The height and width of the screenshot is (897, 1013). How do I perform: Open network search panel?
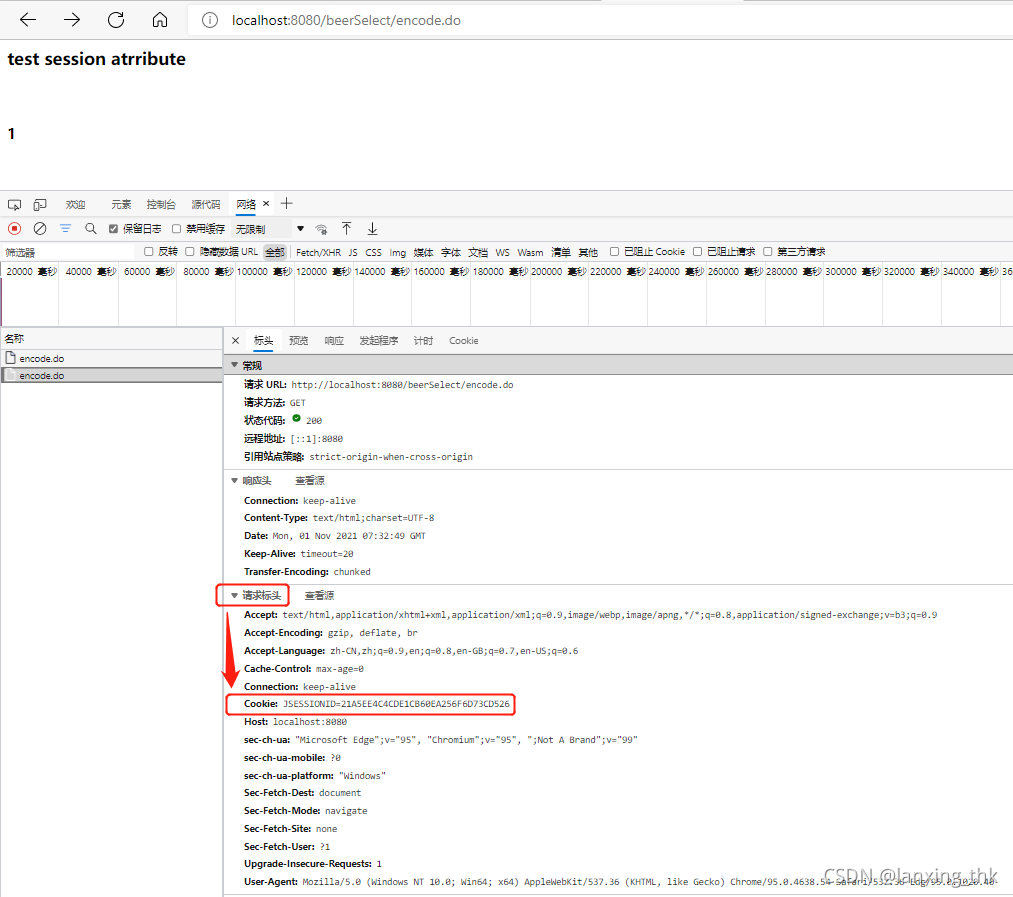tap(90, 228)
